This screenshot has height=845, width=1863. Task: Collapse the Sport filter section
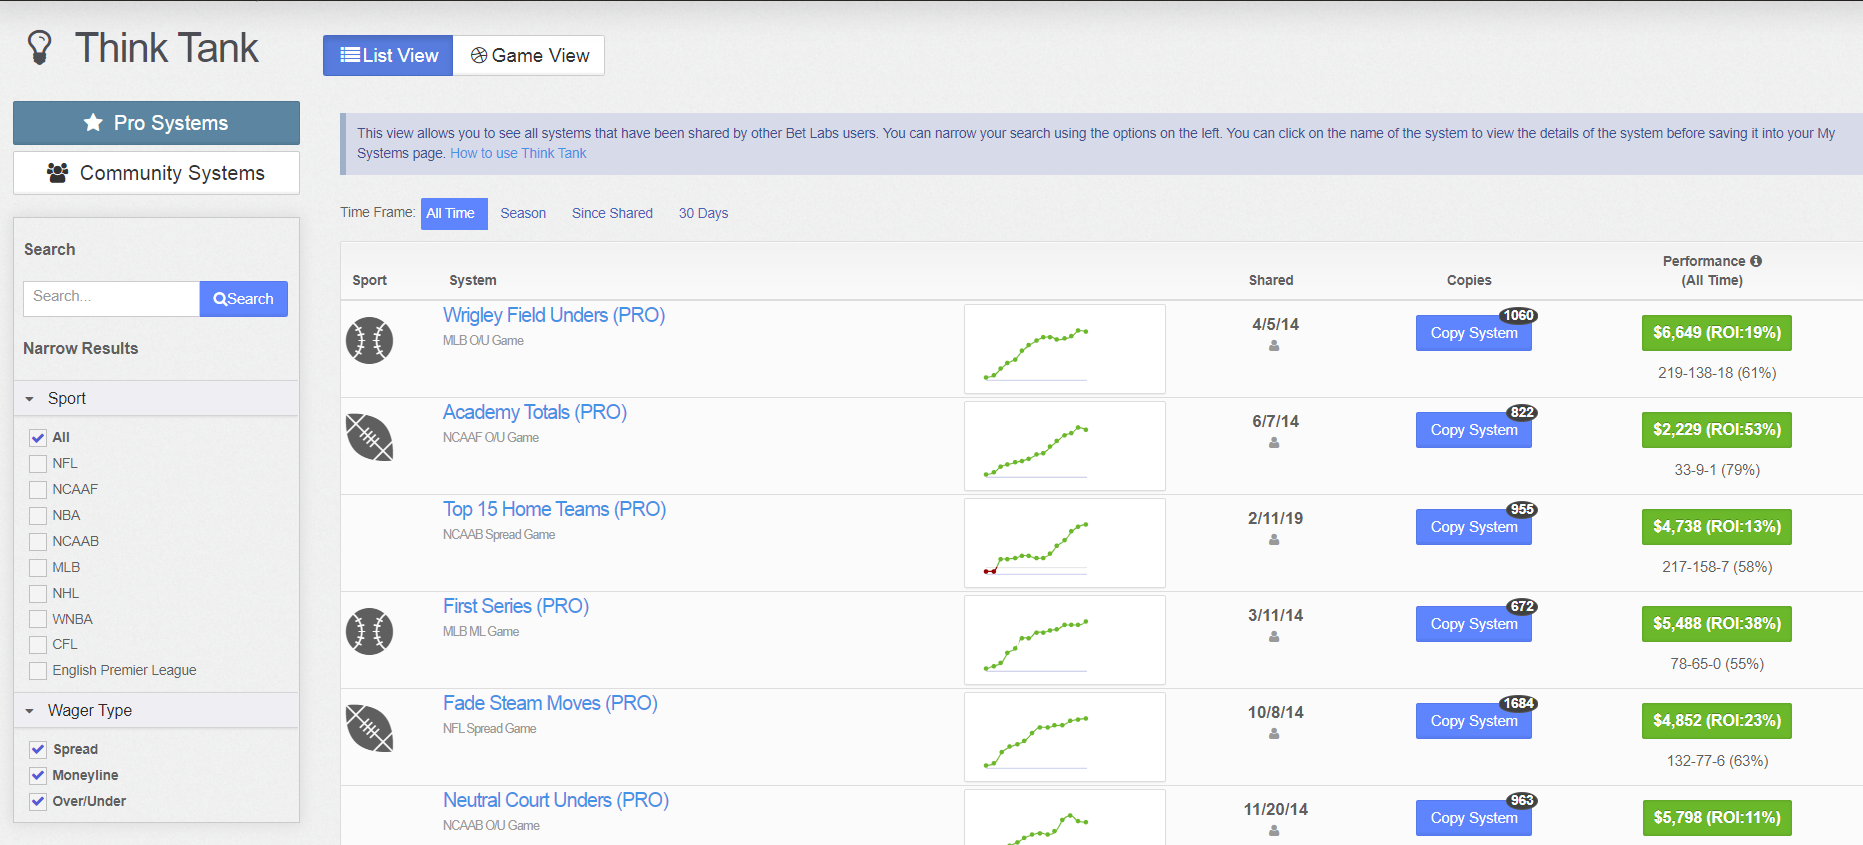pos(30,399)
